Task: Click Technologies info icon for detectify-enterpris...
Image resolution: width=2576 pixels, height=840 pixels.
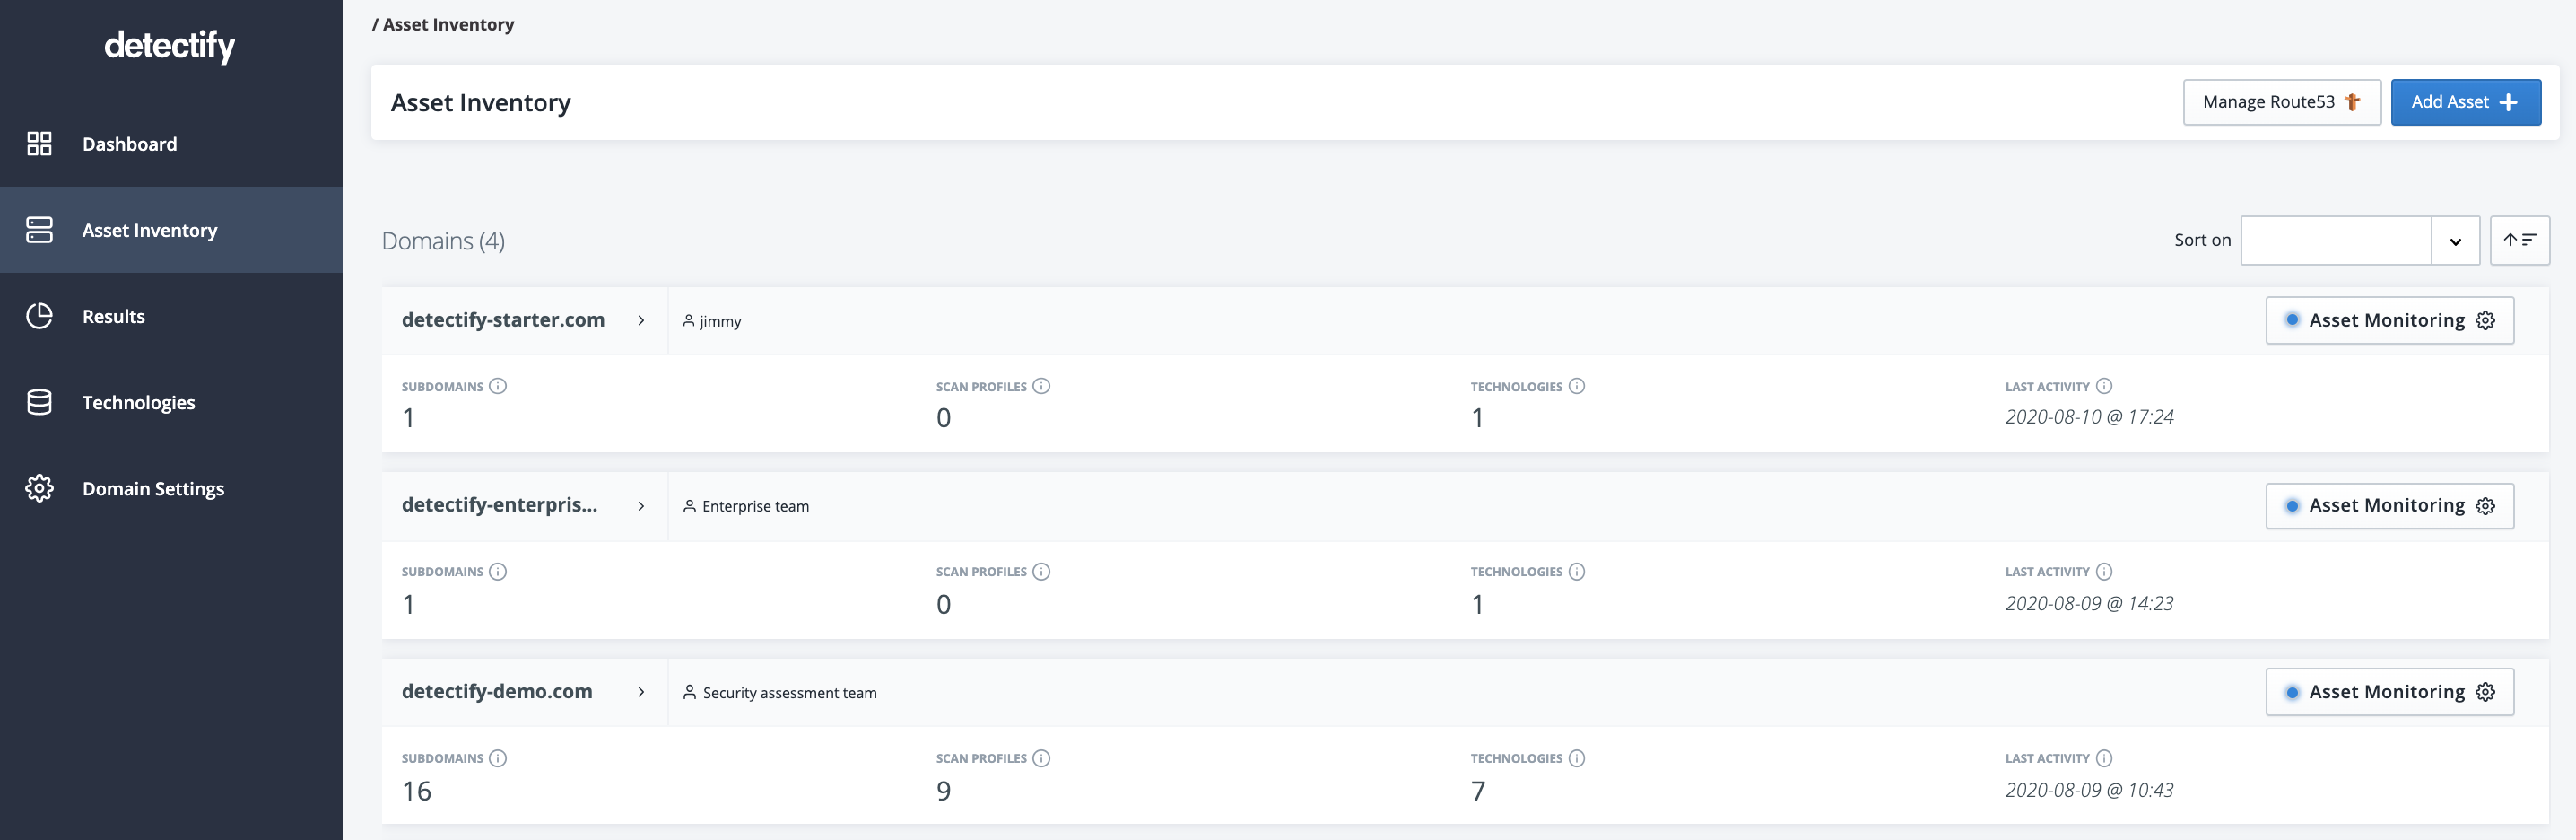Action: coord(1577,572)
